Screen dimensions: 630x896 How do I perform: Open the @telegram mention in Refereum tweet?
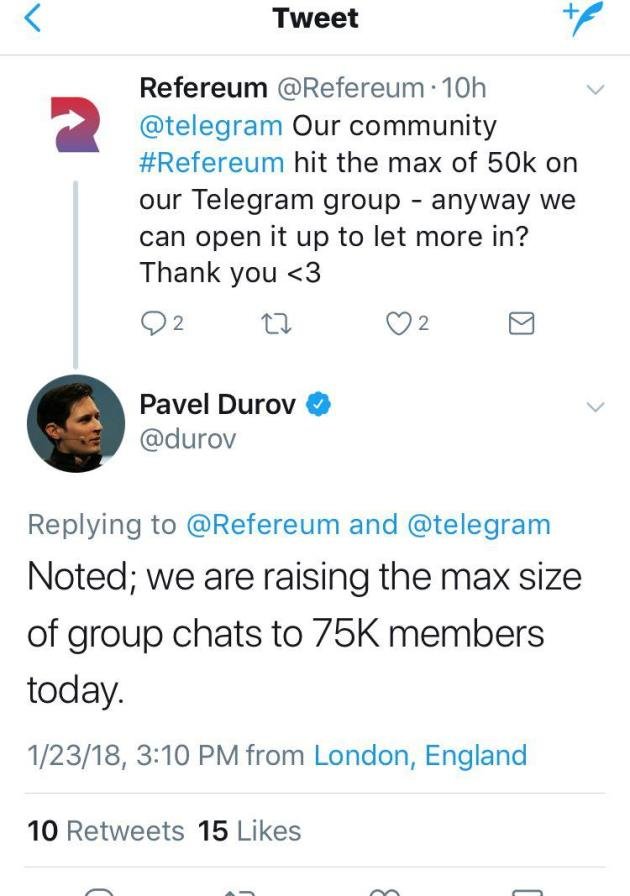[211, 126]
